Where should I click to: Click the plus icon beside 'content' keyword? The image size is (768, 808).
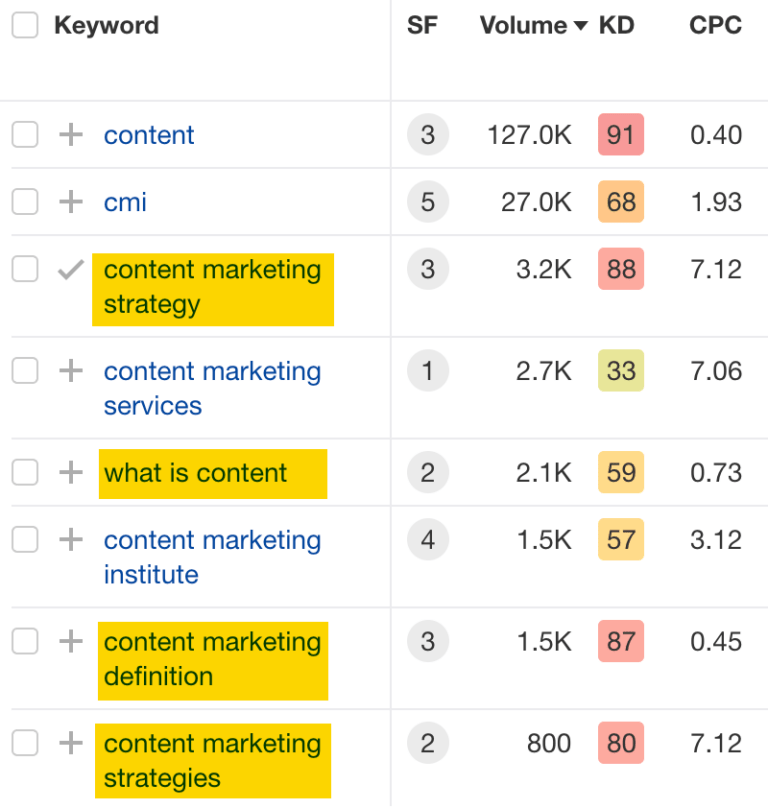[x=70, y=135]
